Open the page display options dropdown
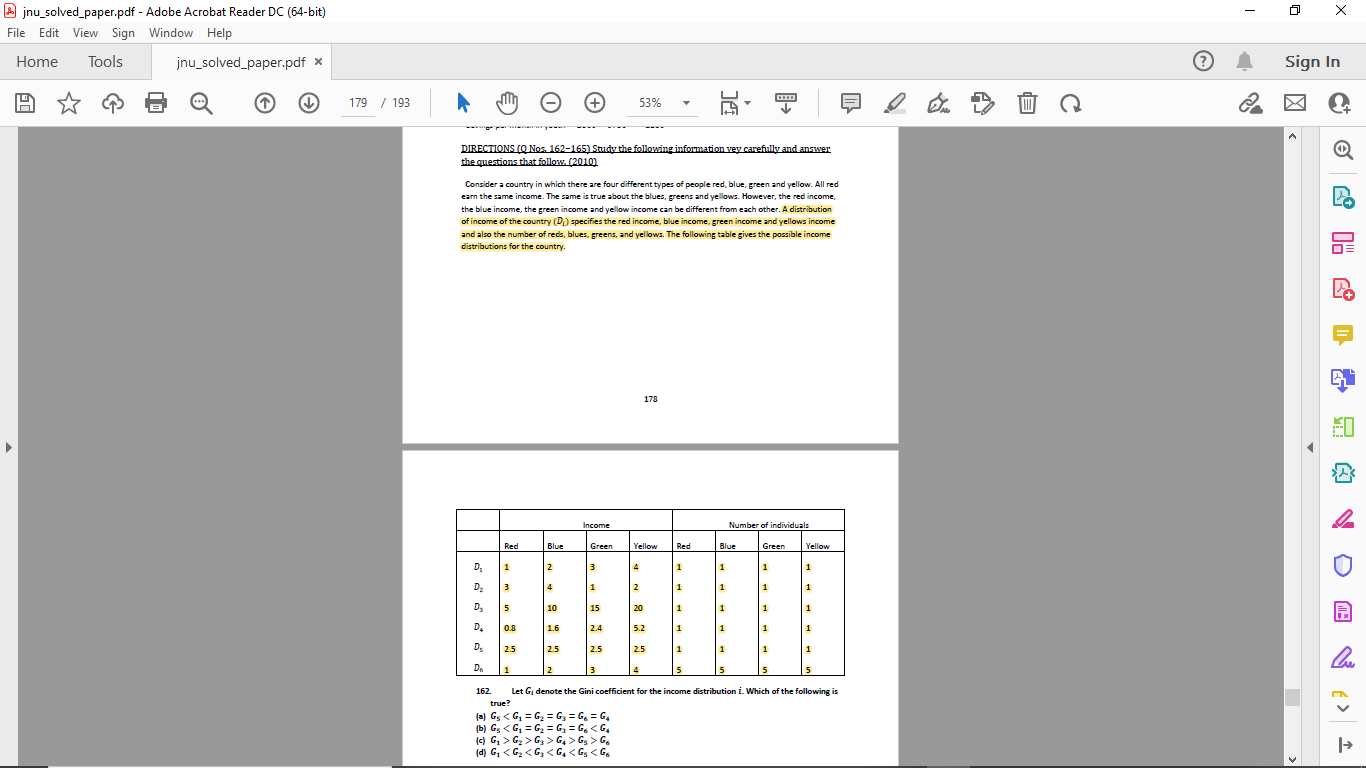Viewport: 1366px width, 768px height. tap(735, 103)
